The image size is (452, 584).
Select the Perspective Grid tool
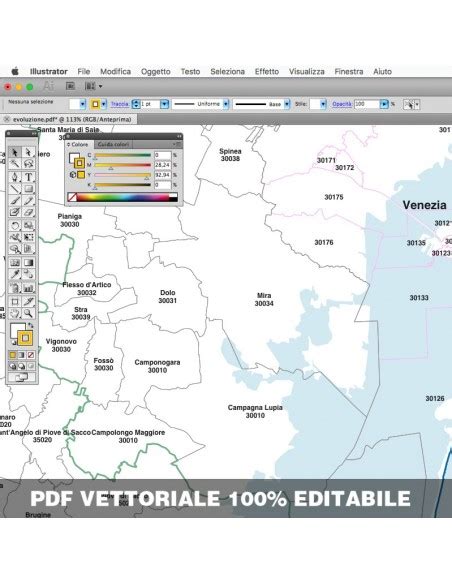coord(28,248)
